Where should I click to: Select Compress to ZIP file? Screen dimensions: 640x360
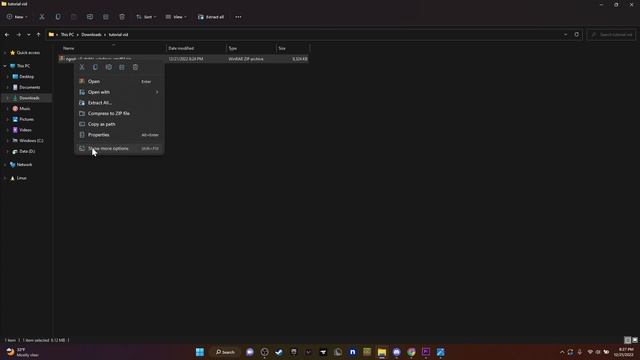[x=119, y=113]
